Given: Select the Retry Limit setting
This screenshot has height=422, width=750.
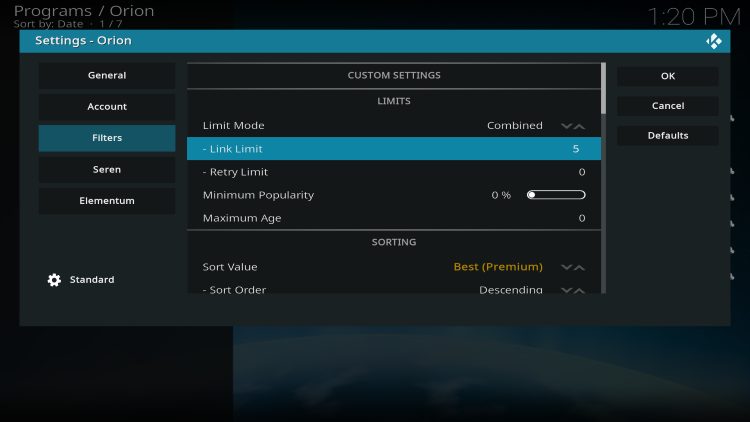Looking at the screenshot, I should tap(394, 172).
